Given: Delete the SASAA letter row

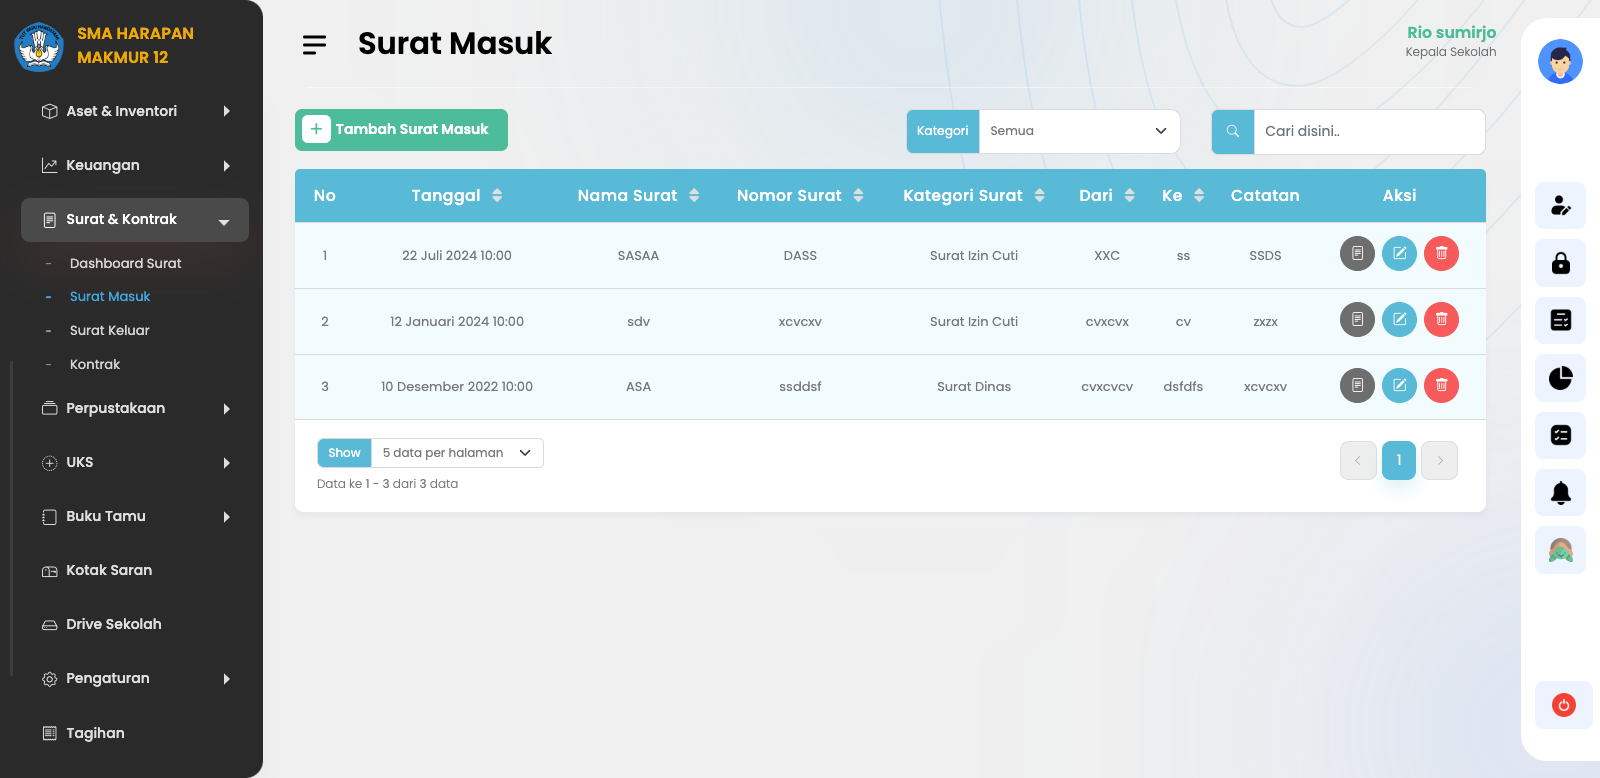Looking at the screenshot, I should coord(1441,254).
